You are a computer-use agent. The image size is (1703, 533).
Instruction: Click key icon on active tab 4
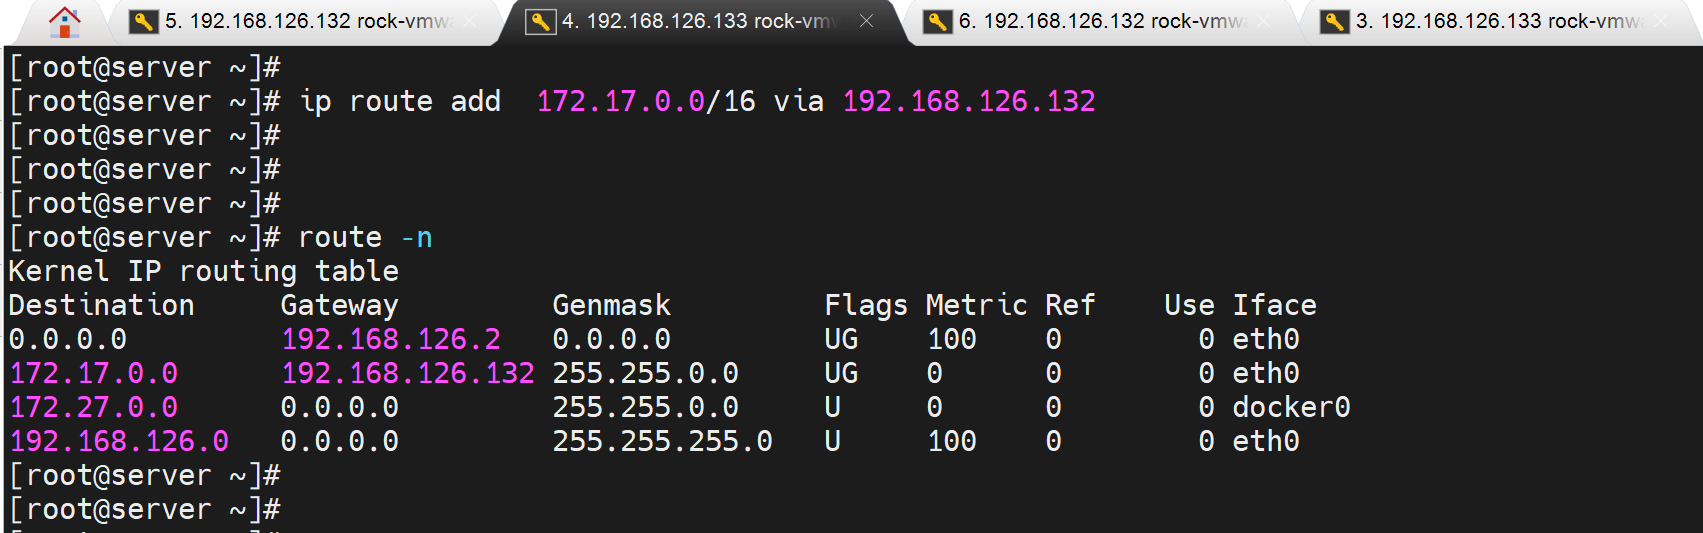[x=540, y=22]
